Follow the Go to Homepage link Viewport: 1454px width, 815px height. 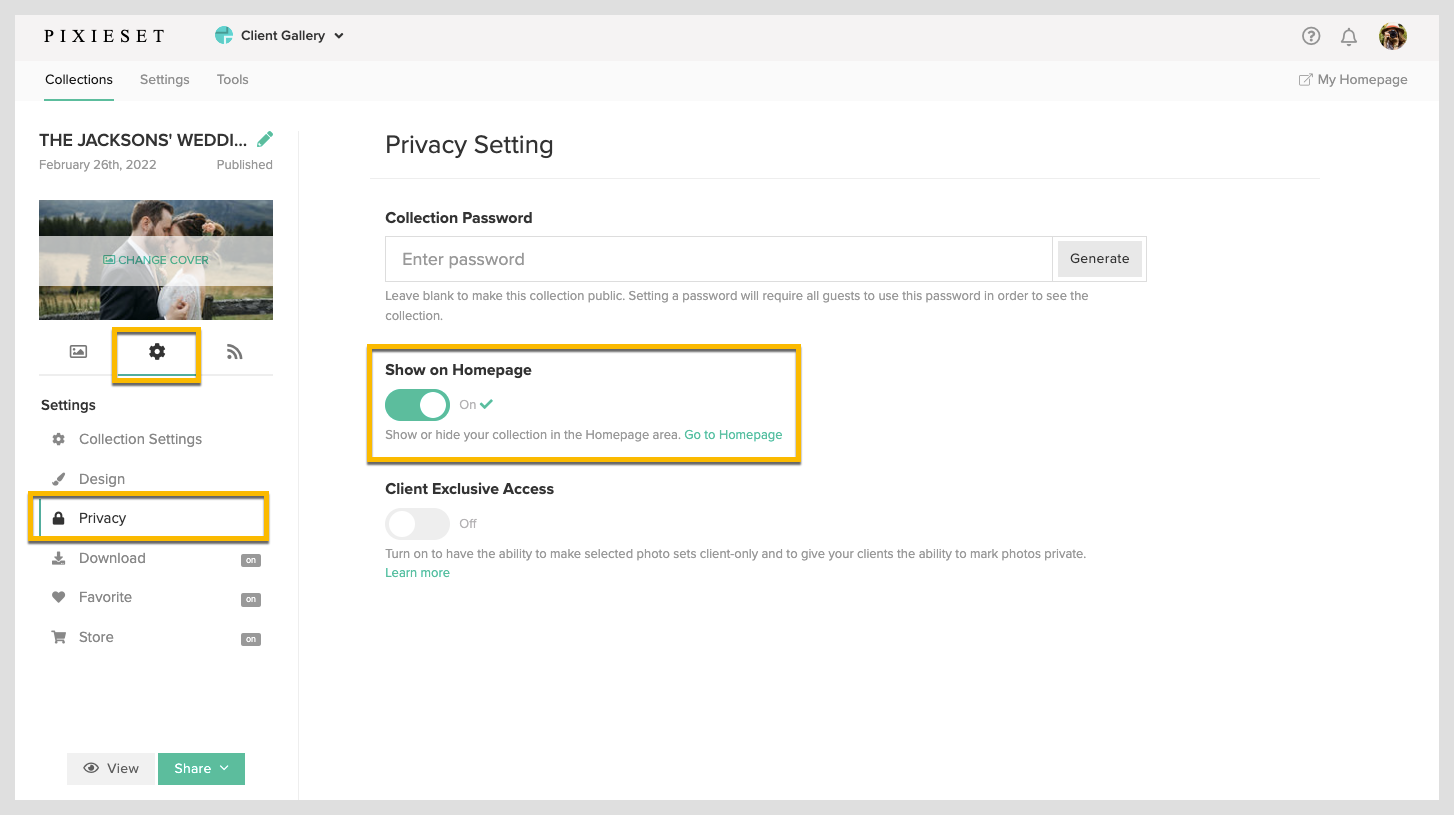[733, 435]
